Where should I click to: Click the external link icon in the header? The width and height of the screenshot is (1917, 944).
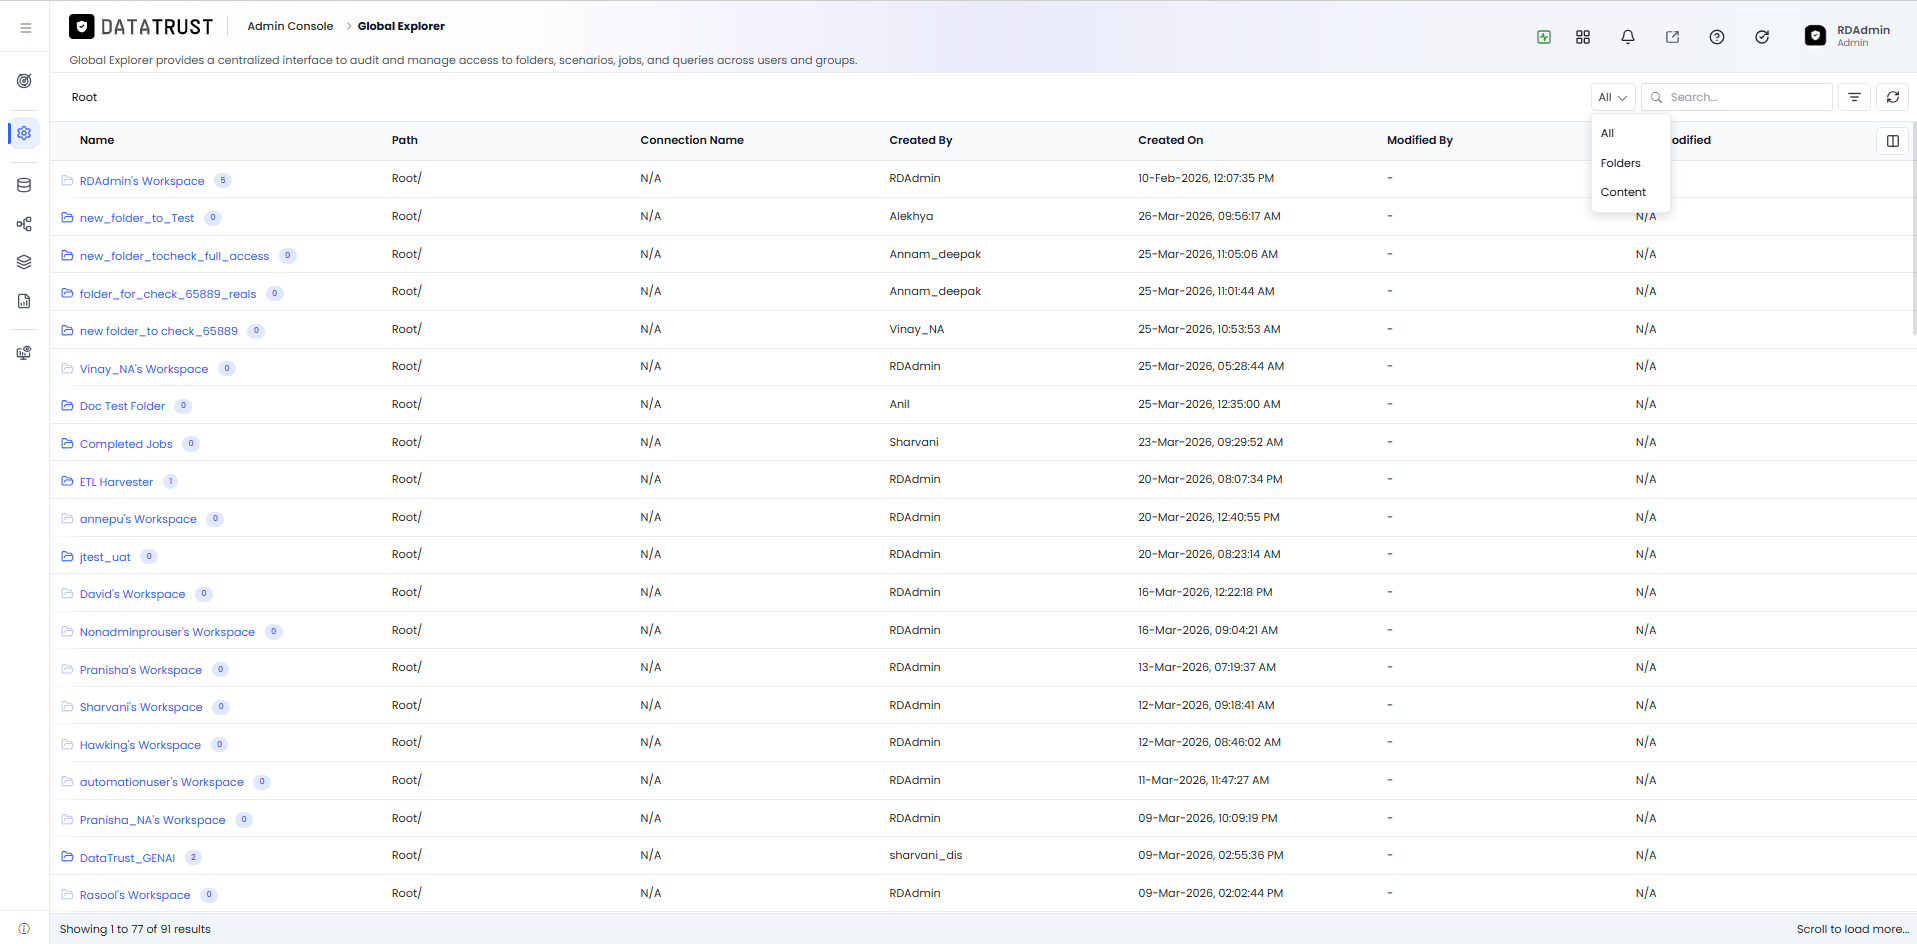coord(1672,37)
